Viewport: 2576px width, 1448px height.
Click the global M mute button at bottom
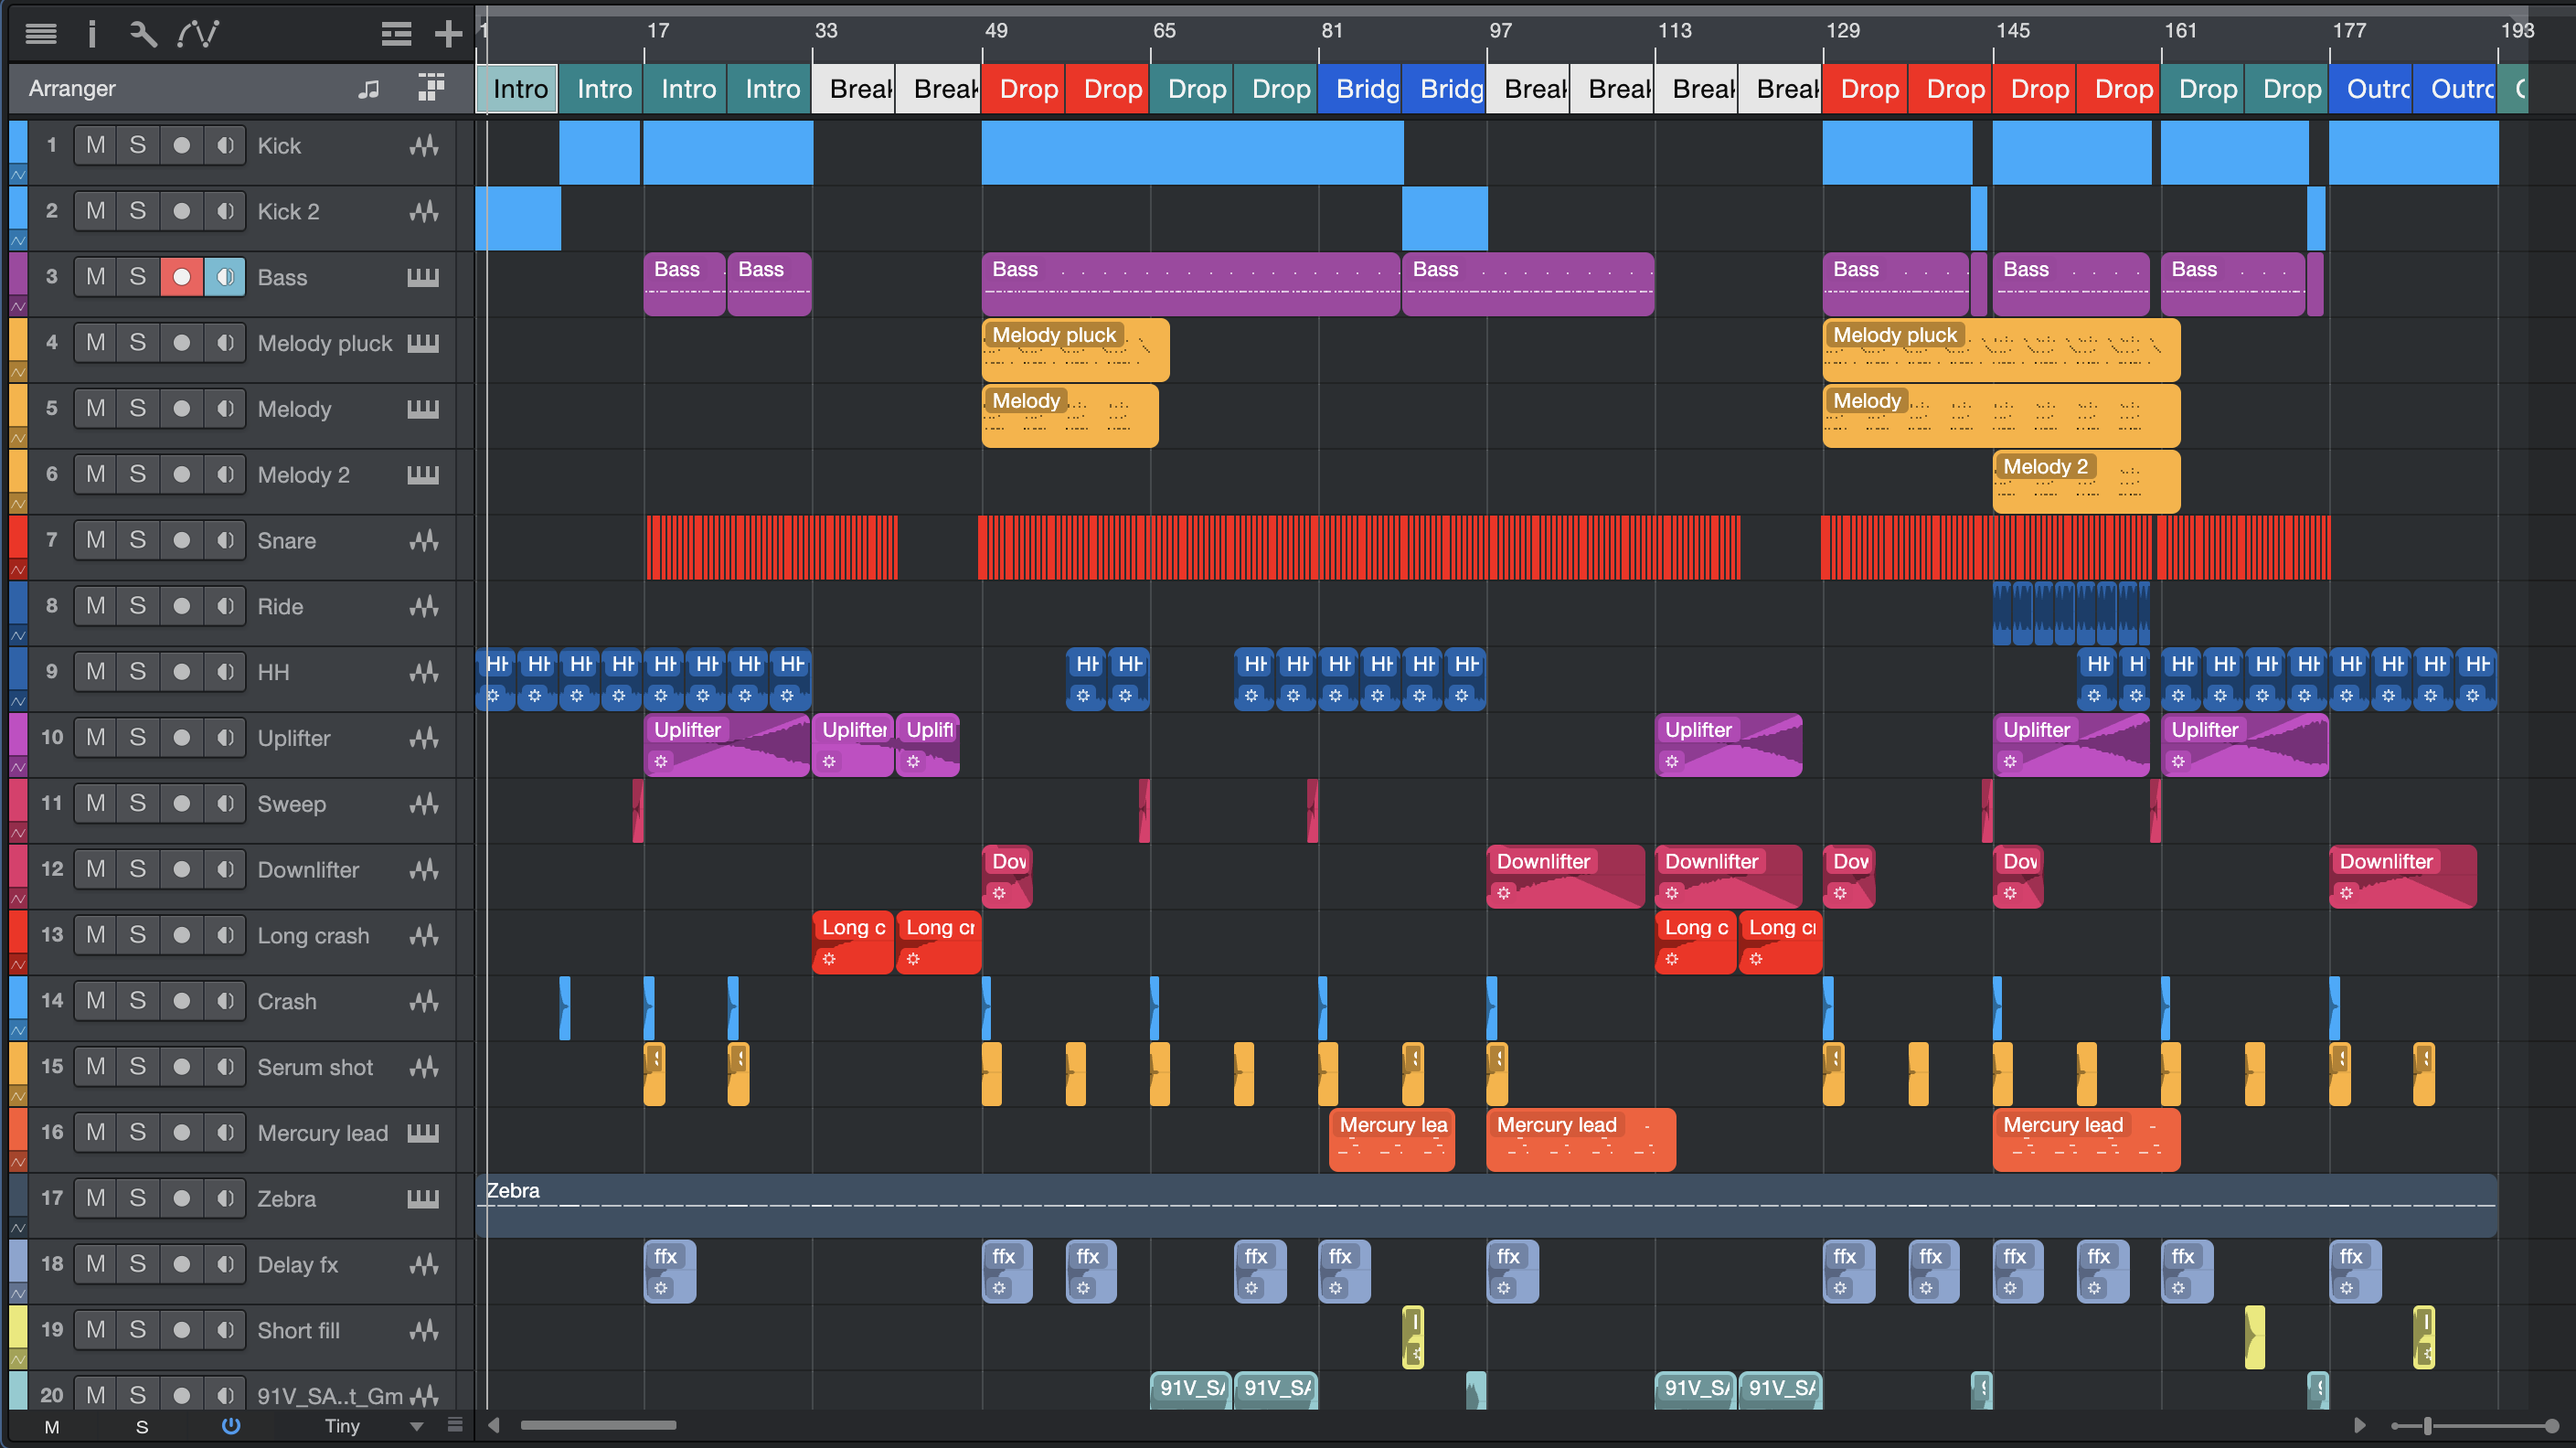pos(52,1427)
